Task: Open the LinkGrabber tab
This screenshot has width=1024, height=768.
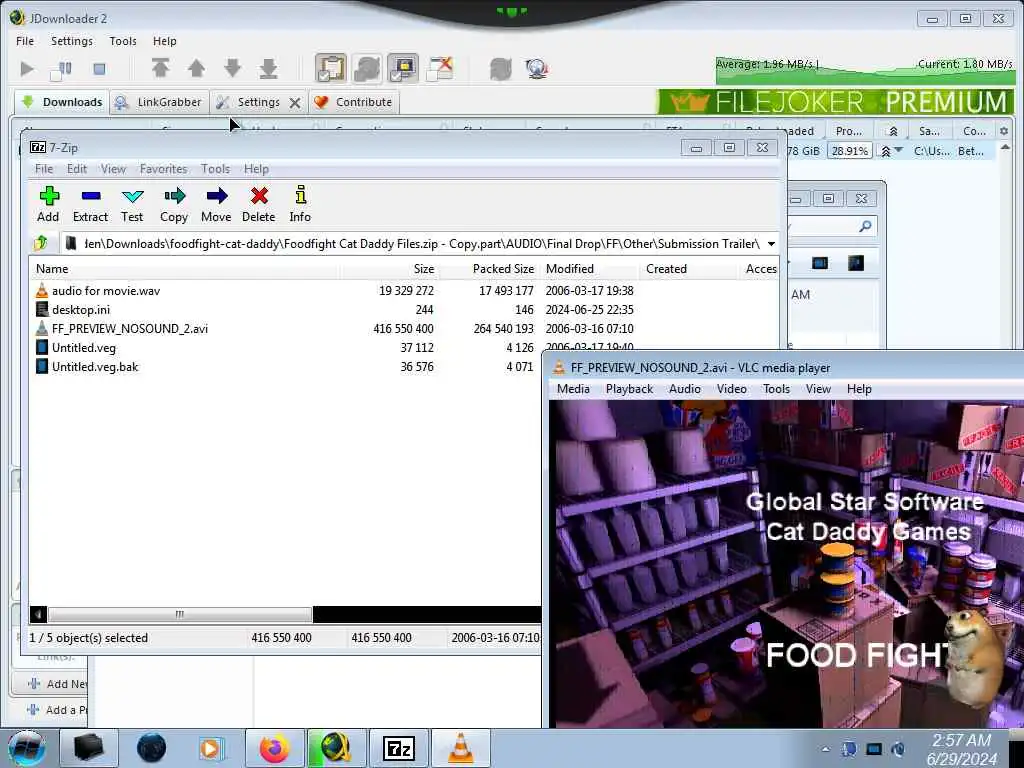Action: (158, 102)
